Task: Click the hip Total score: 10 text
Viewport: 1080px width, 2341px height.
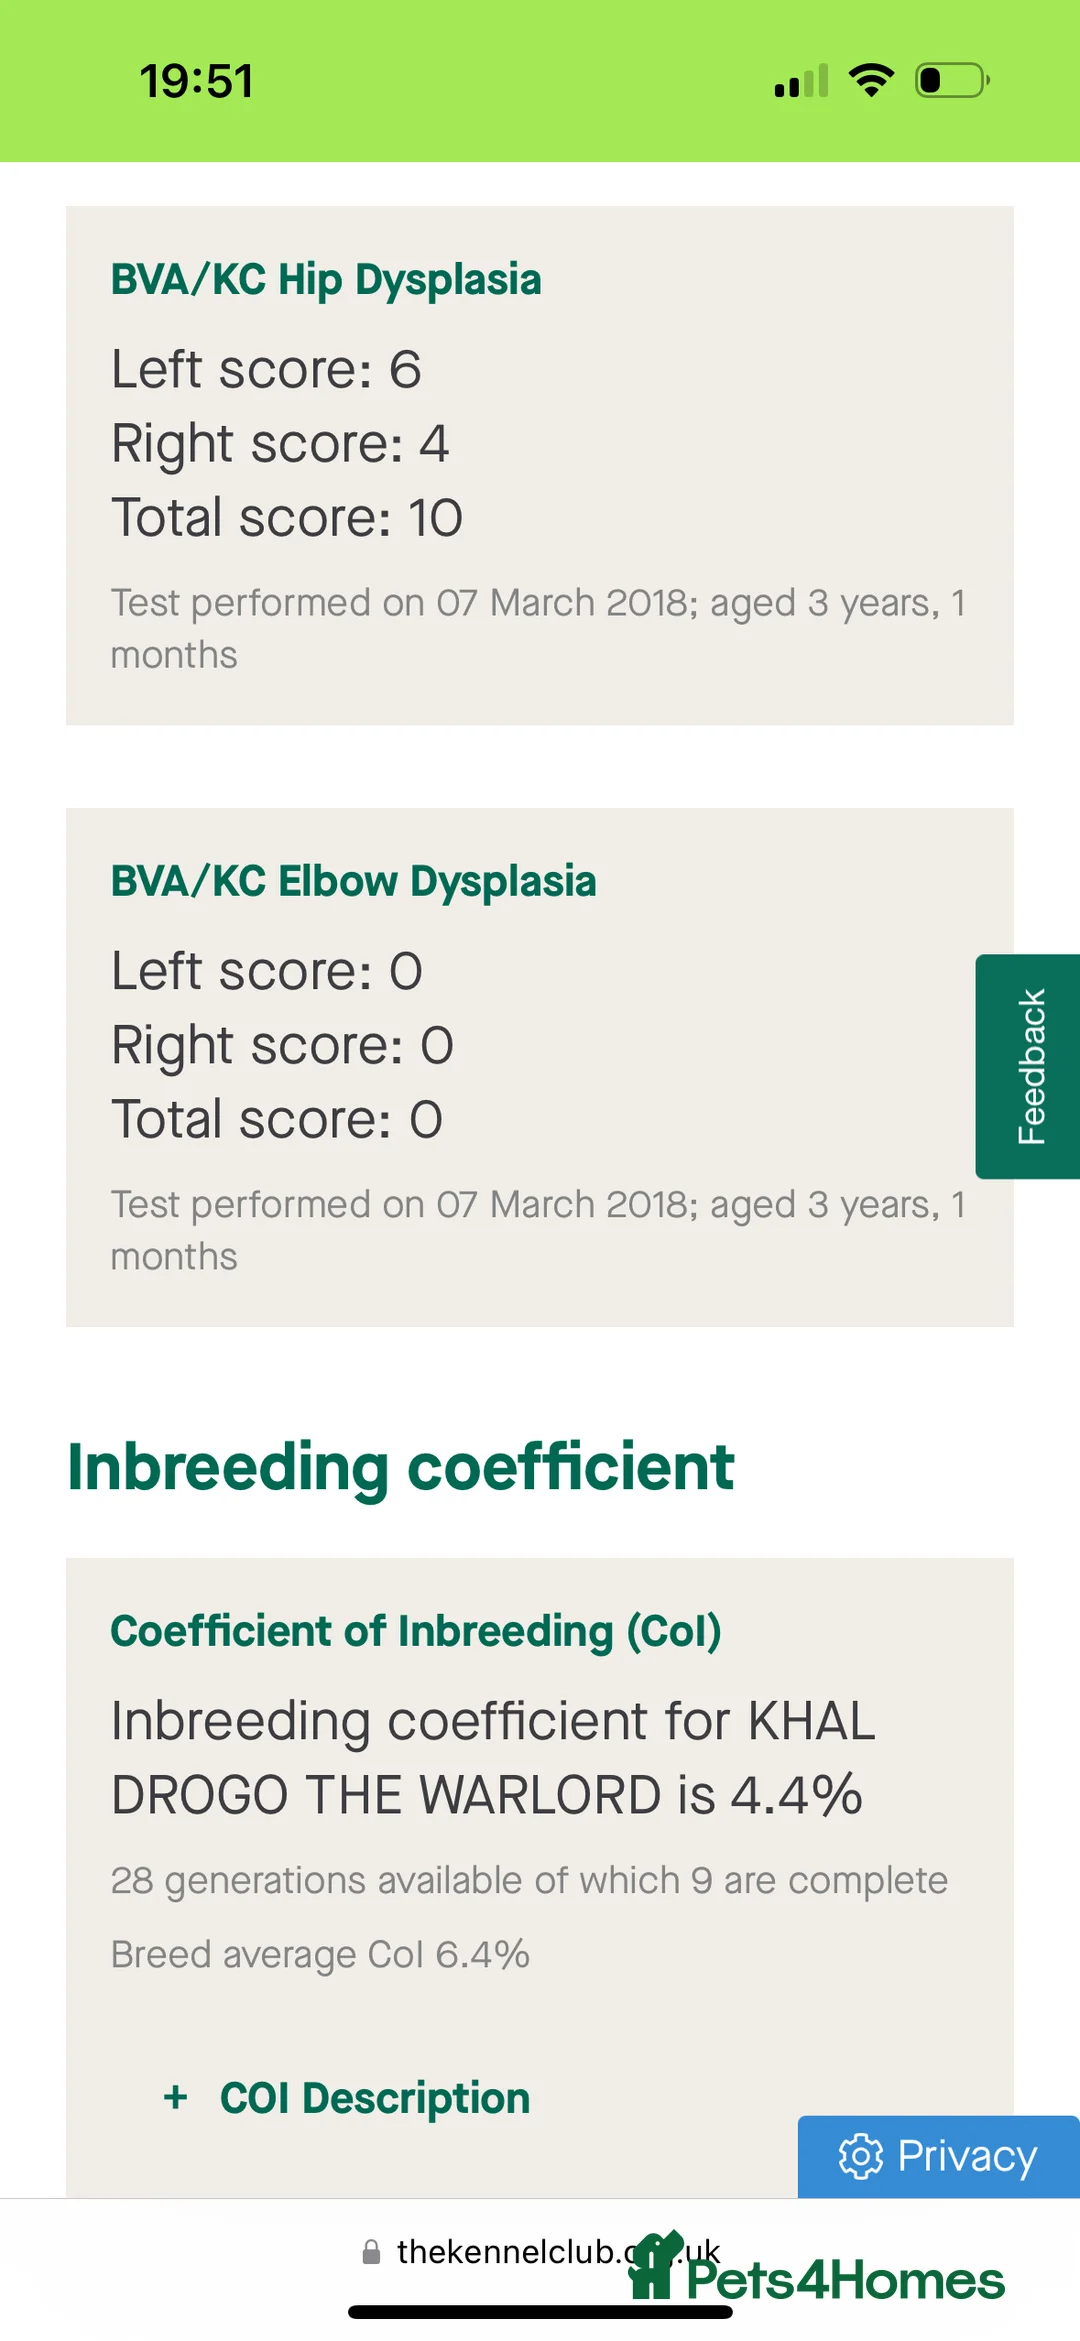Action: (x=286, y=518)
